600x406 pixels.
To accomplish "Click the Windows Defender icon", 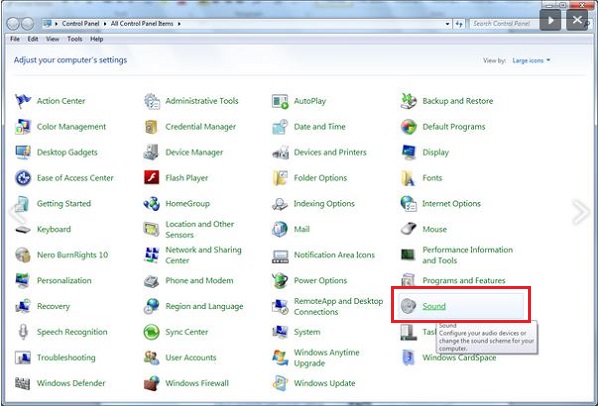I will 23,383.
